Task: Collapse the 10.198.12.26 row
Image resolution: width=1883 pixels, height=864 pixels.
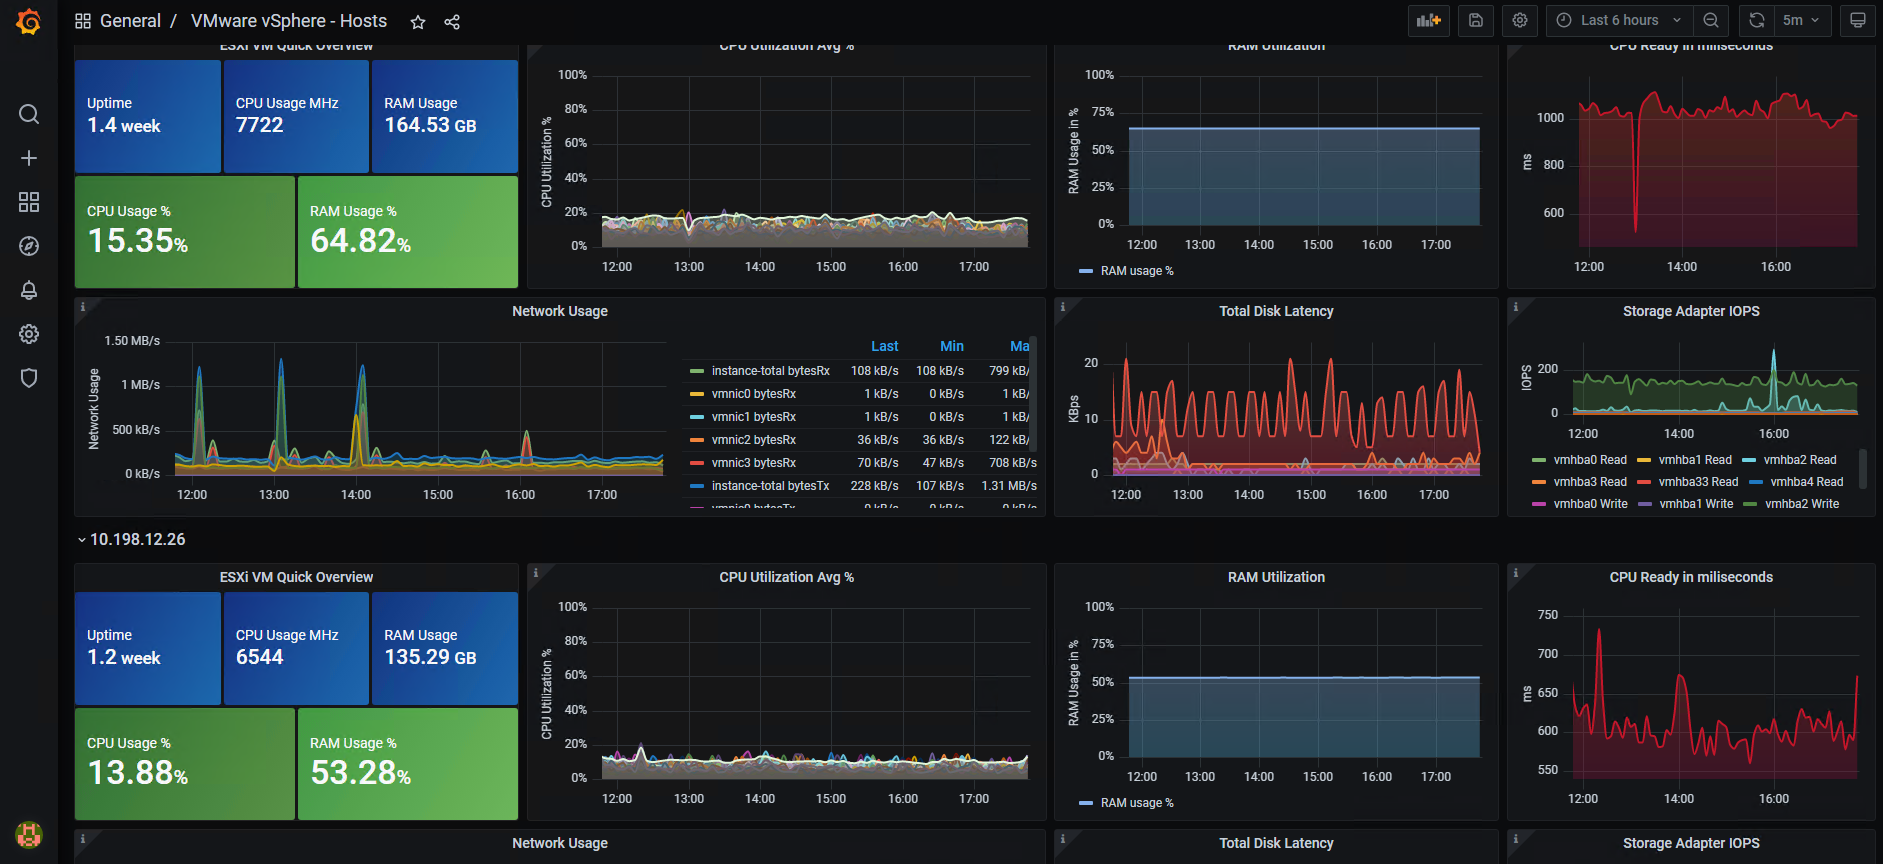Action: tap(132, 540)
